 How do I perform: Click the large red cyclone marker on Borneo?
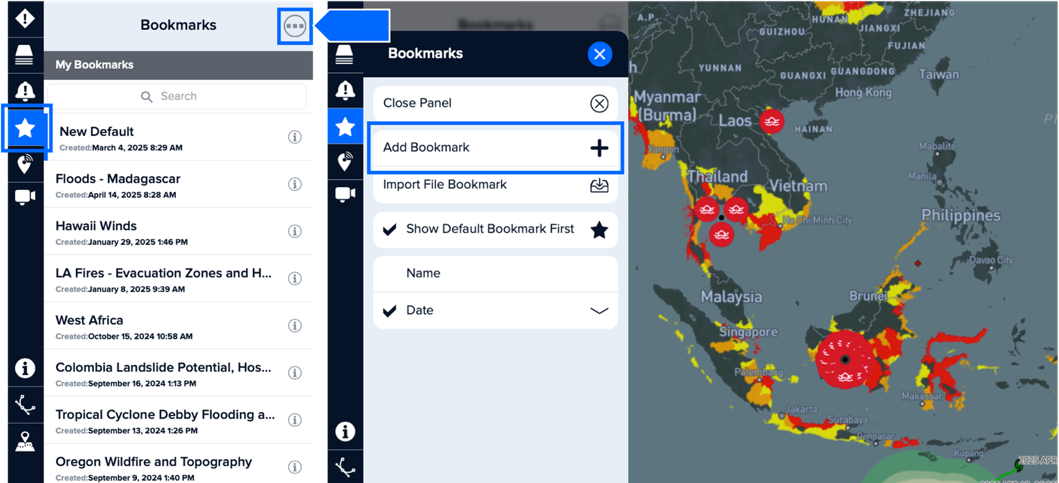(x=844, y=360)
